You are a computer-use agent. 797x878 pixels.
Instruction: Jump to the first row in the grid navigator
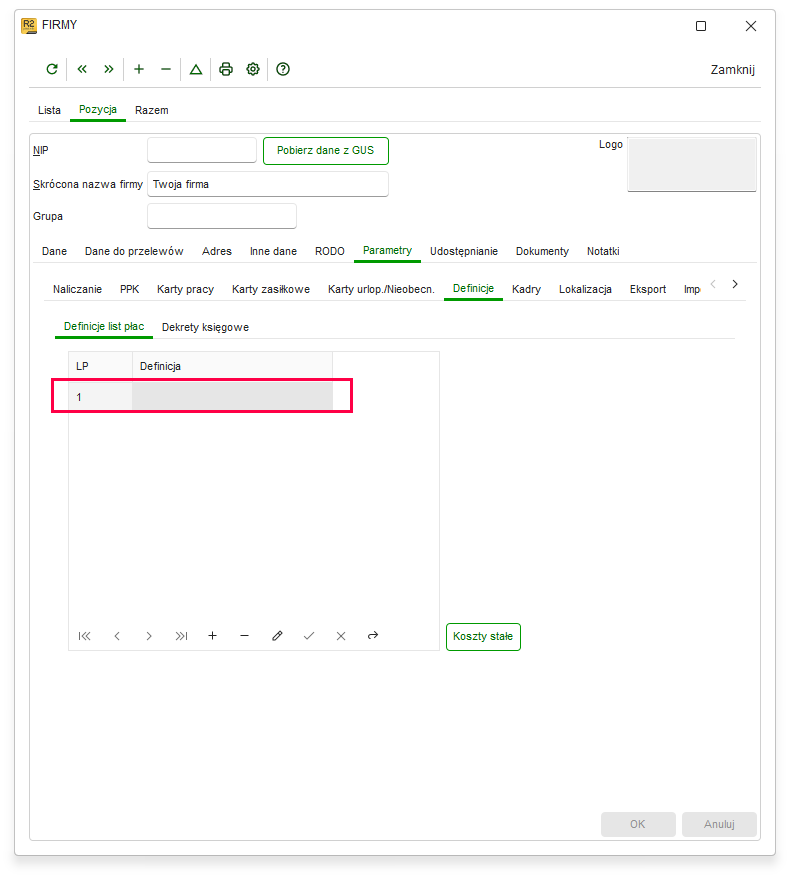click(85, 636)
